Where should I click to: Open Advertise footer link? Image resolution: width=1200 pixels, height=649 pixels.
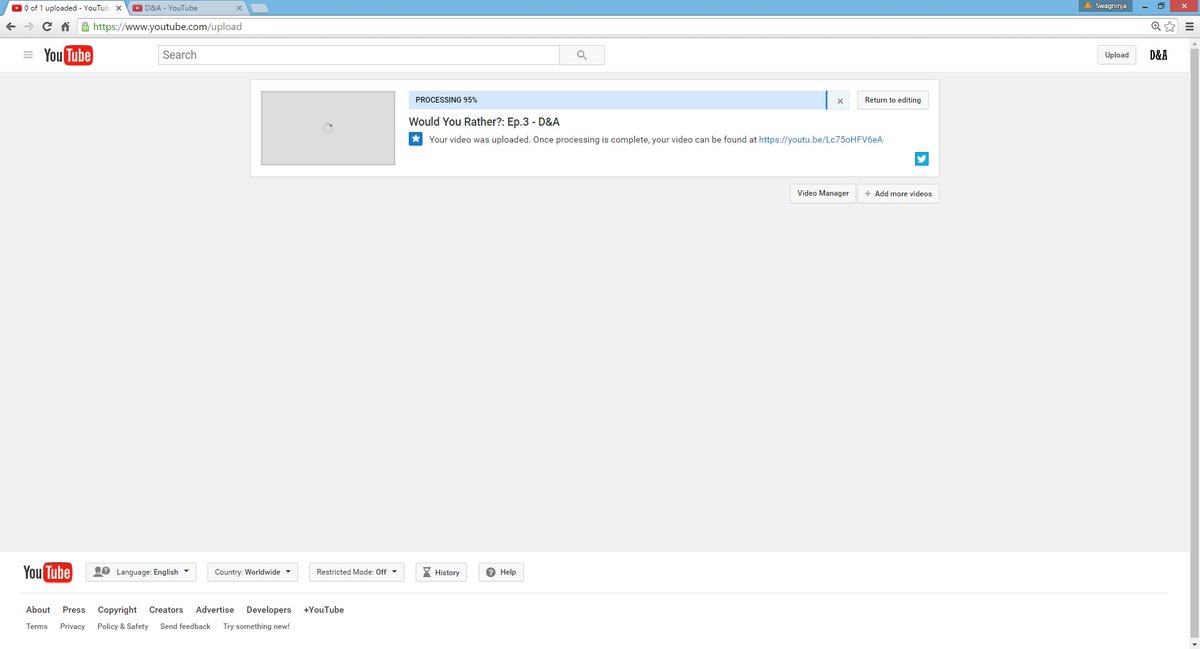click(x=215, y=610)
